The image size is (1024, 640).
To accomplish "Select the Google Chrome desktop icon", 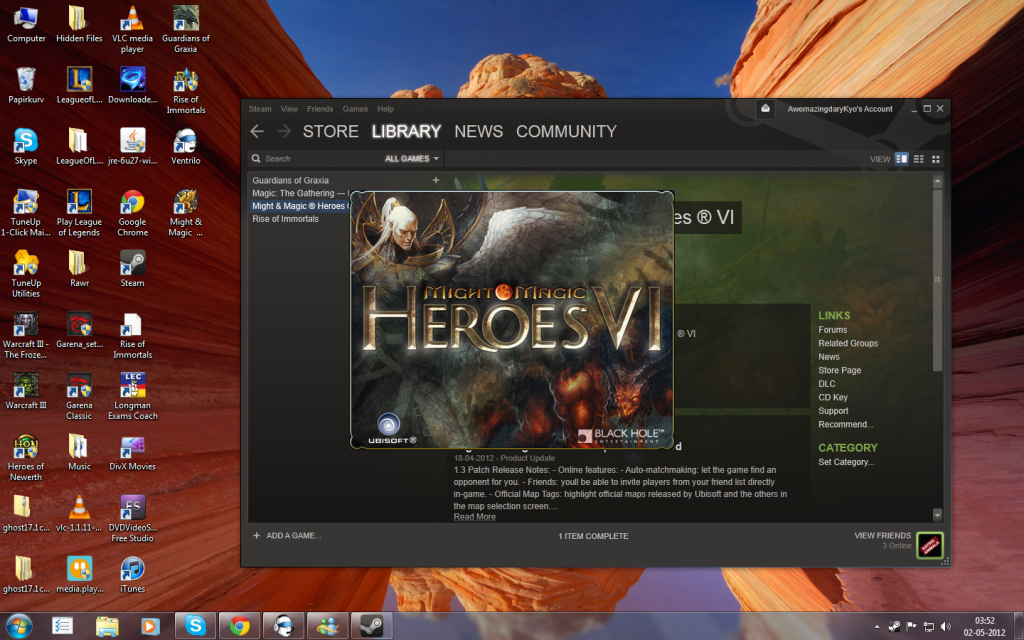I will coord(133,214).
